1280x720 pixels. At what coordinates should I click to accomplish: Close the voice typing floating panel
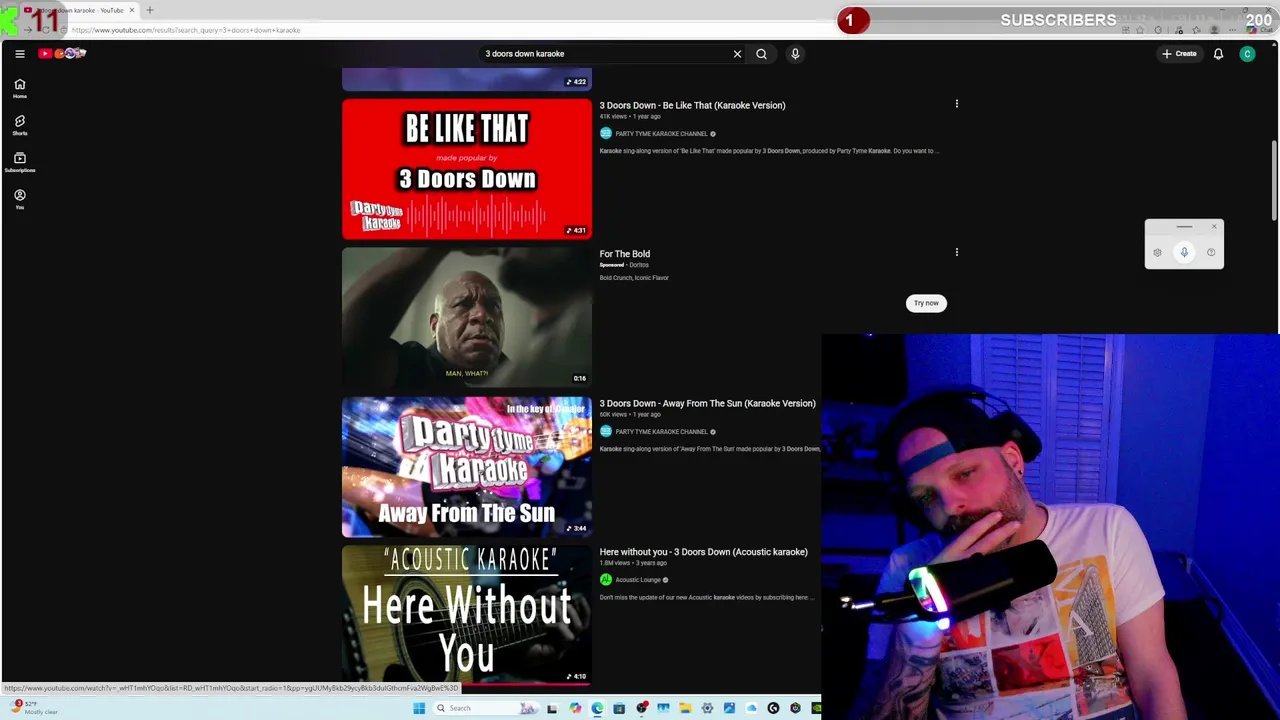pyautogui.click(x=1214, y=226)
